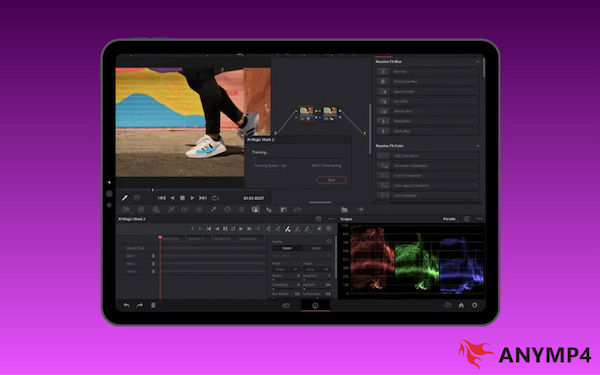This screenshot has width=600, height=375.
Task: Go to home project manager icon
Action: 461,305
